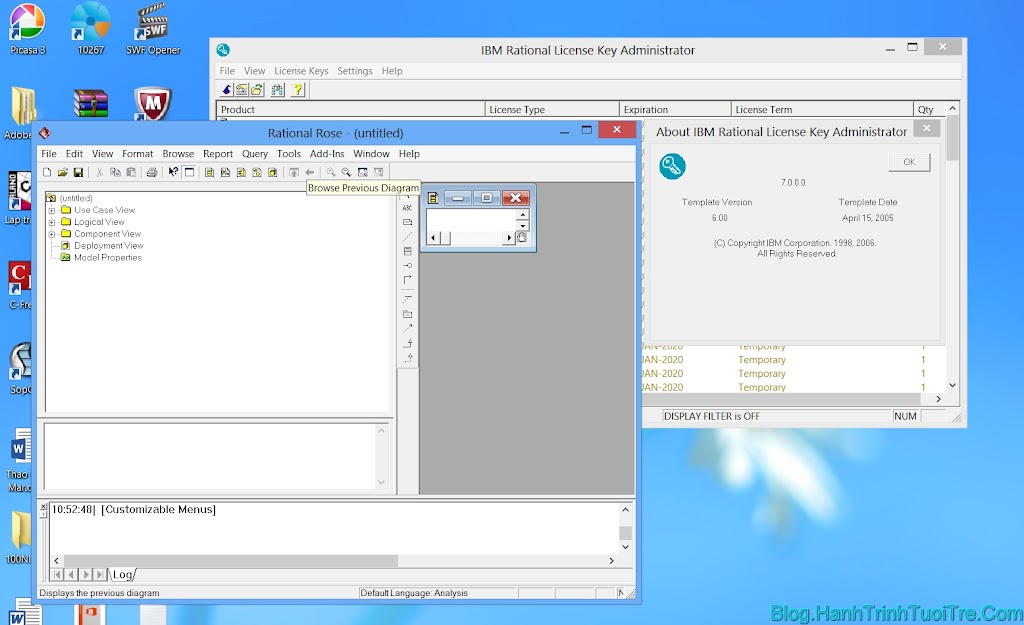Click the diagram window scroll-right arrow

coord(509,238)
